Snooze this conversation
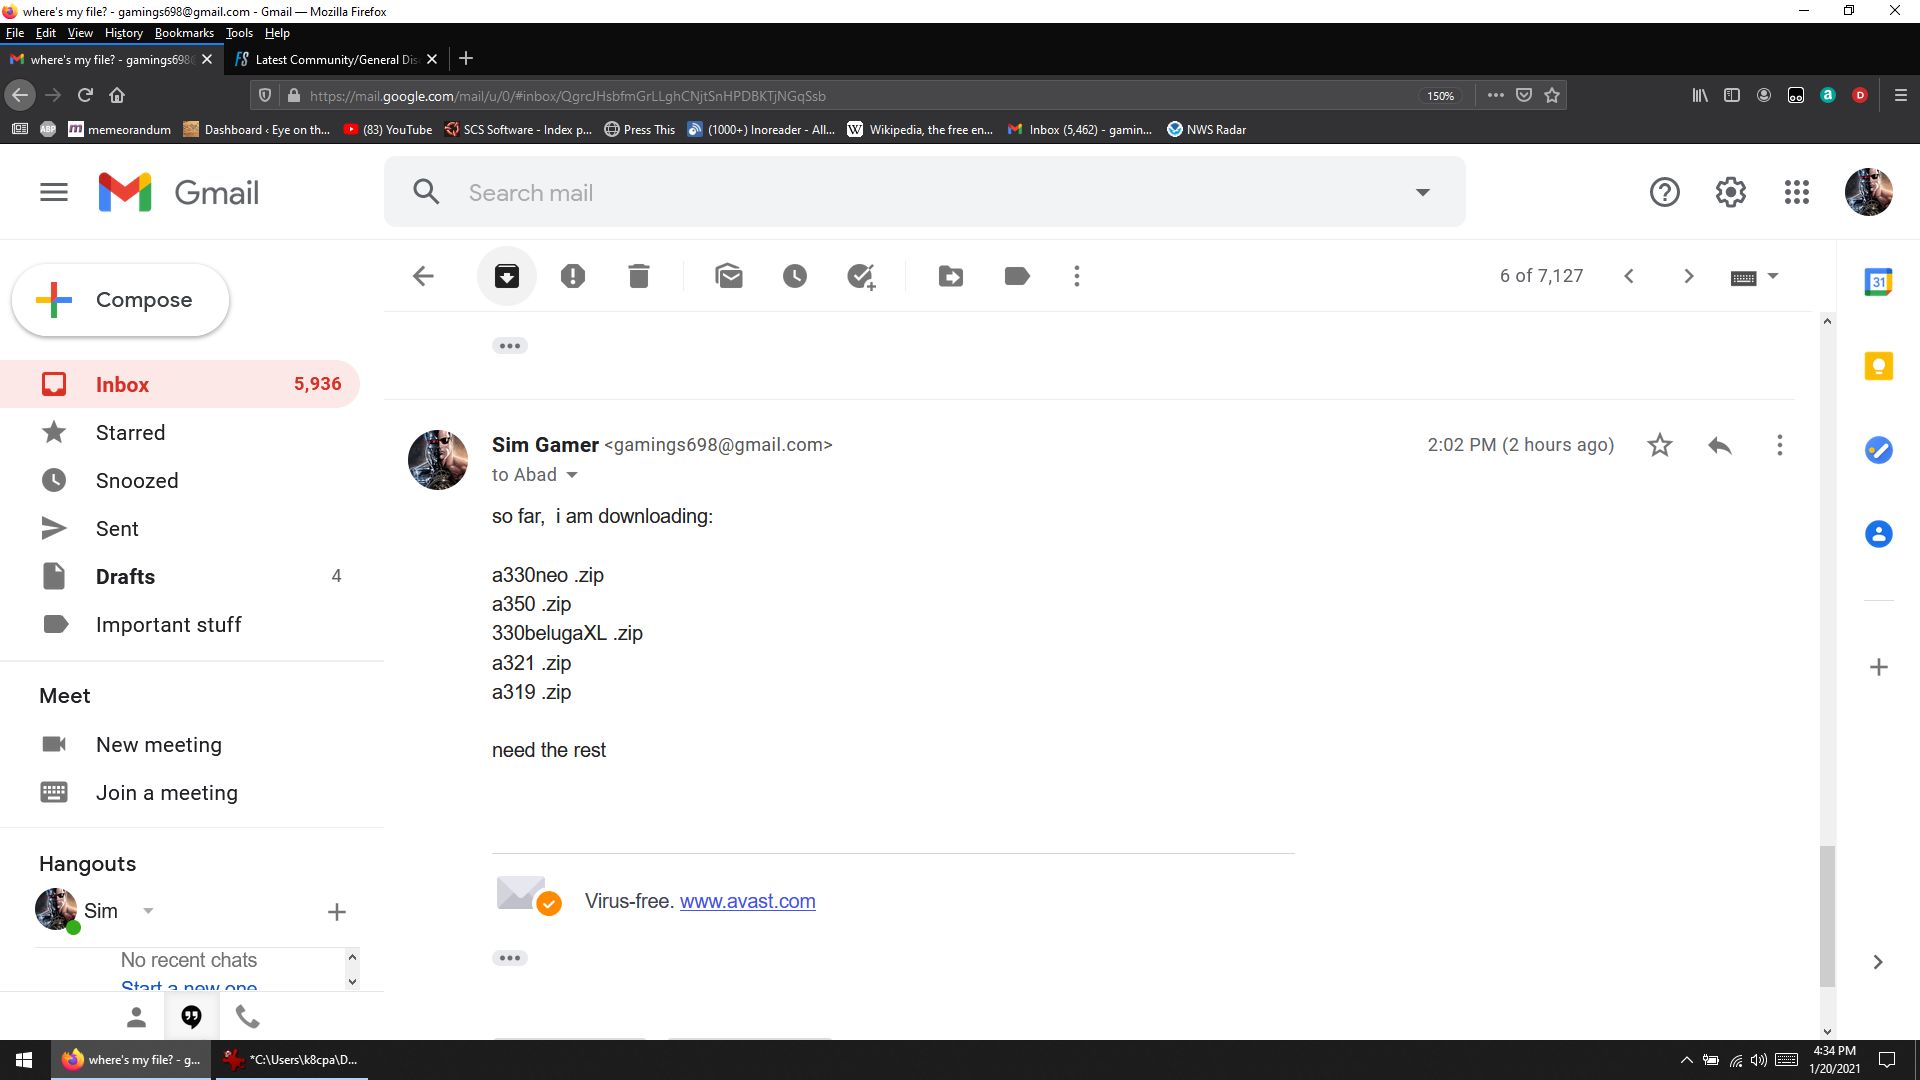 tap(795, 276)
